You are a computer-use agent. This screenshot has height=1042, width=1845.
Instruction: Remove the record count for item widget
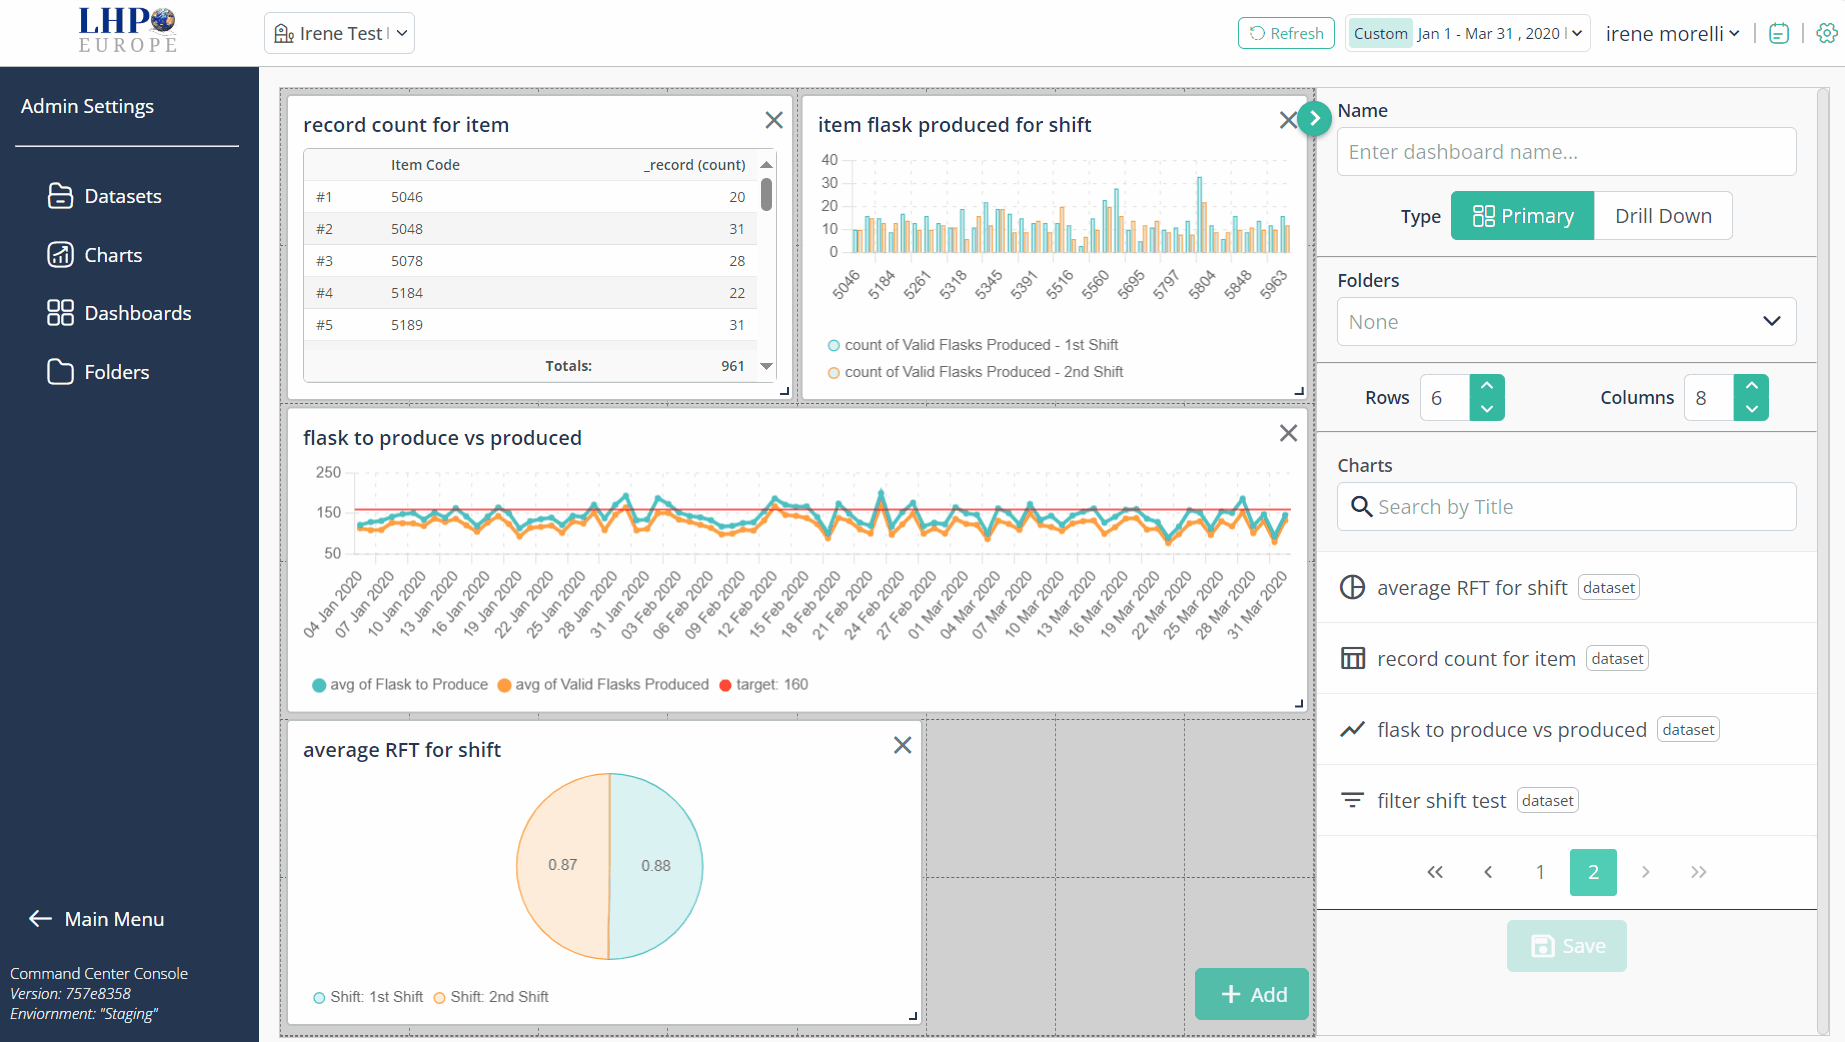[774, 120]
